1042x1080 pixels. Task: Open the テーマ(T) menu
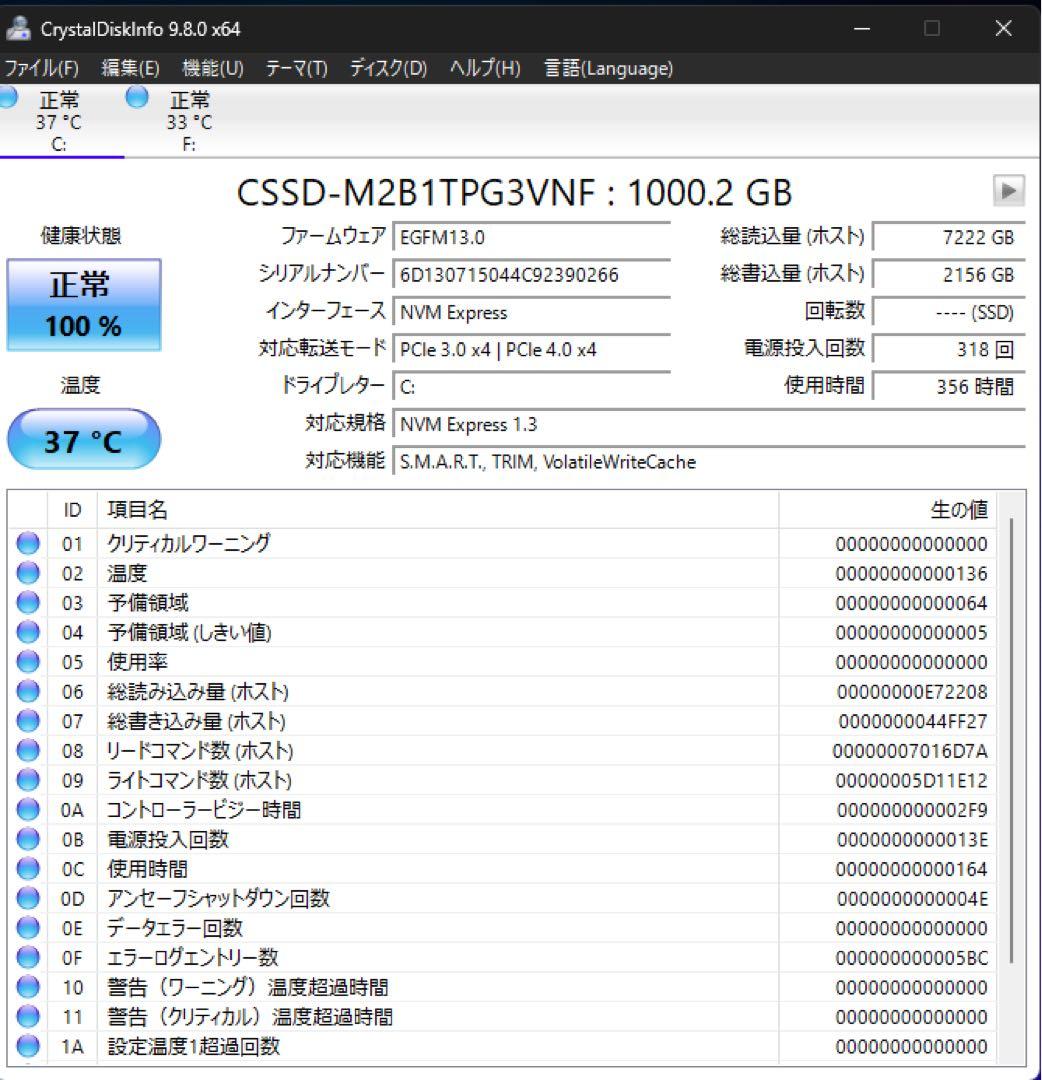pos(296,68)
